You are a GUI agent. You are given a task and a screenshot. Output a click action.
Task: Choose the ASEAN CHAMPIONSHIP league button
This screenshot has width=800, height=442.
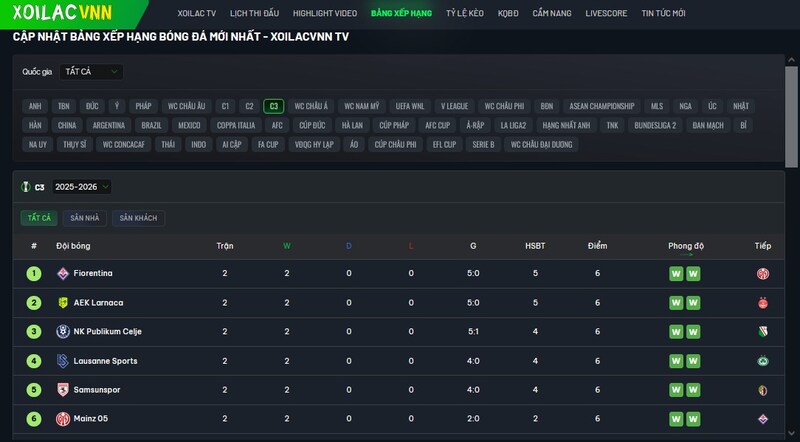(601, 106)
